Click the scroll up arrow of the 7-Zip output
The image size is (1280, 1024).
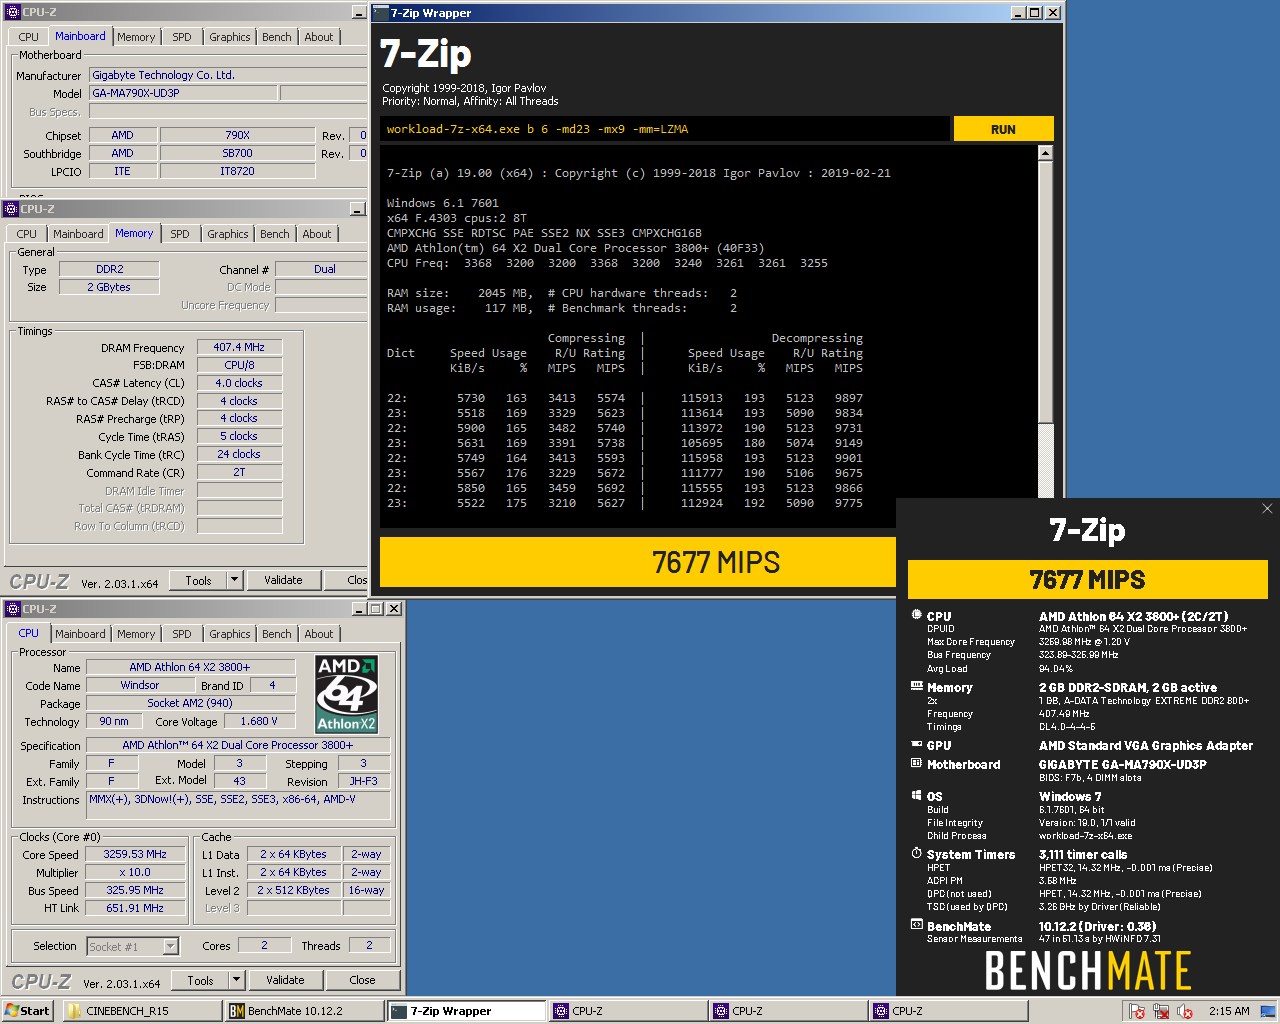pyautogui.click(x=1045, y=153)
